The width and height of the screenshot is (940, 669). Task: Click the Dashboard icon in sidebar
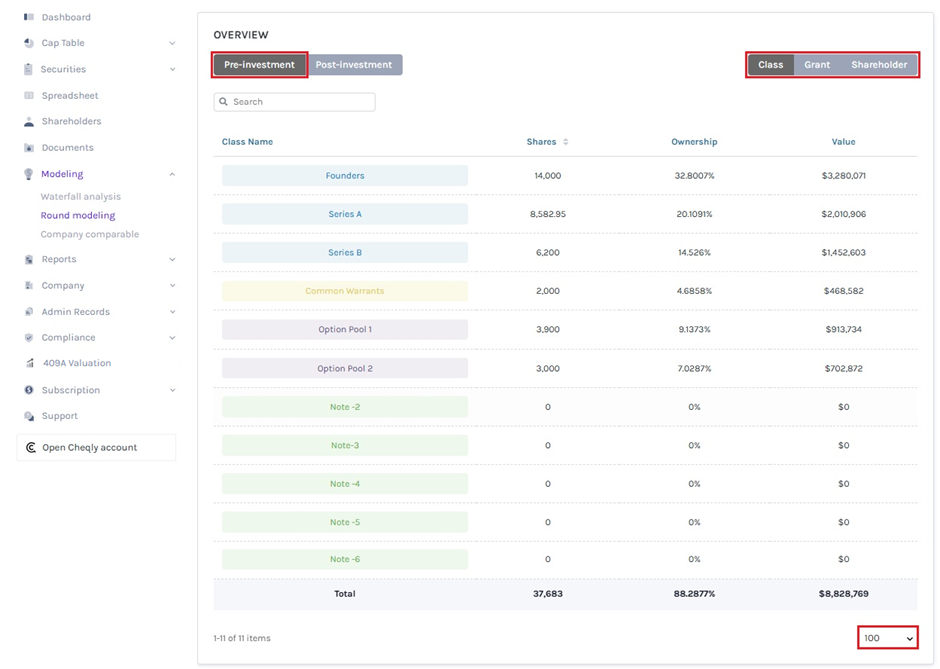tap(29, 17)
